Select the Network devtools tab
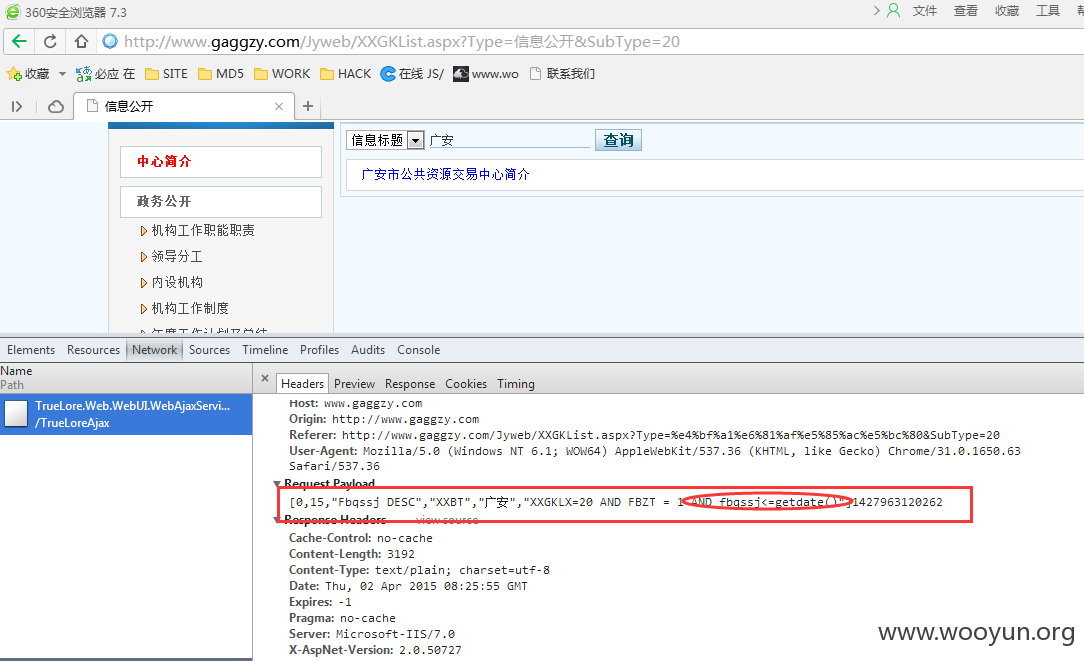 point(155,350)
